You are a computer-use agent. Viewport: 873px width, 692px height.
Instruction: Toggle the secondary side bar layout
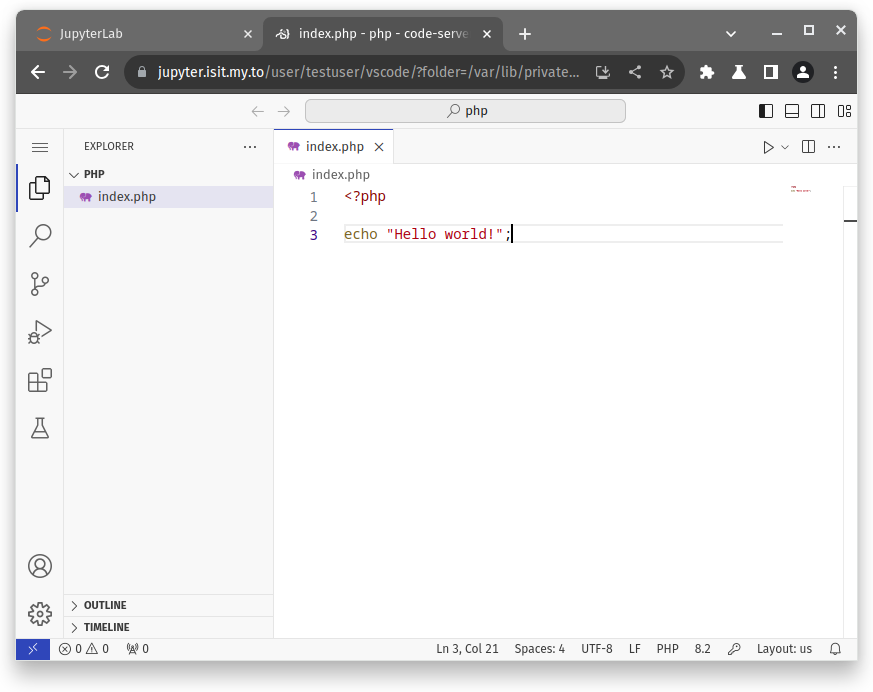[818, 111]
